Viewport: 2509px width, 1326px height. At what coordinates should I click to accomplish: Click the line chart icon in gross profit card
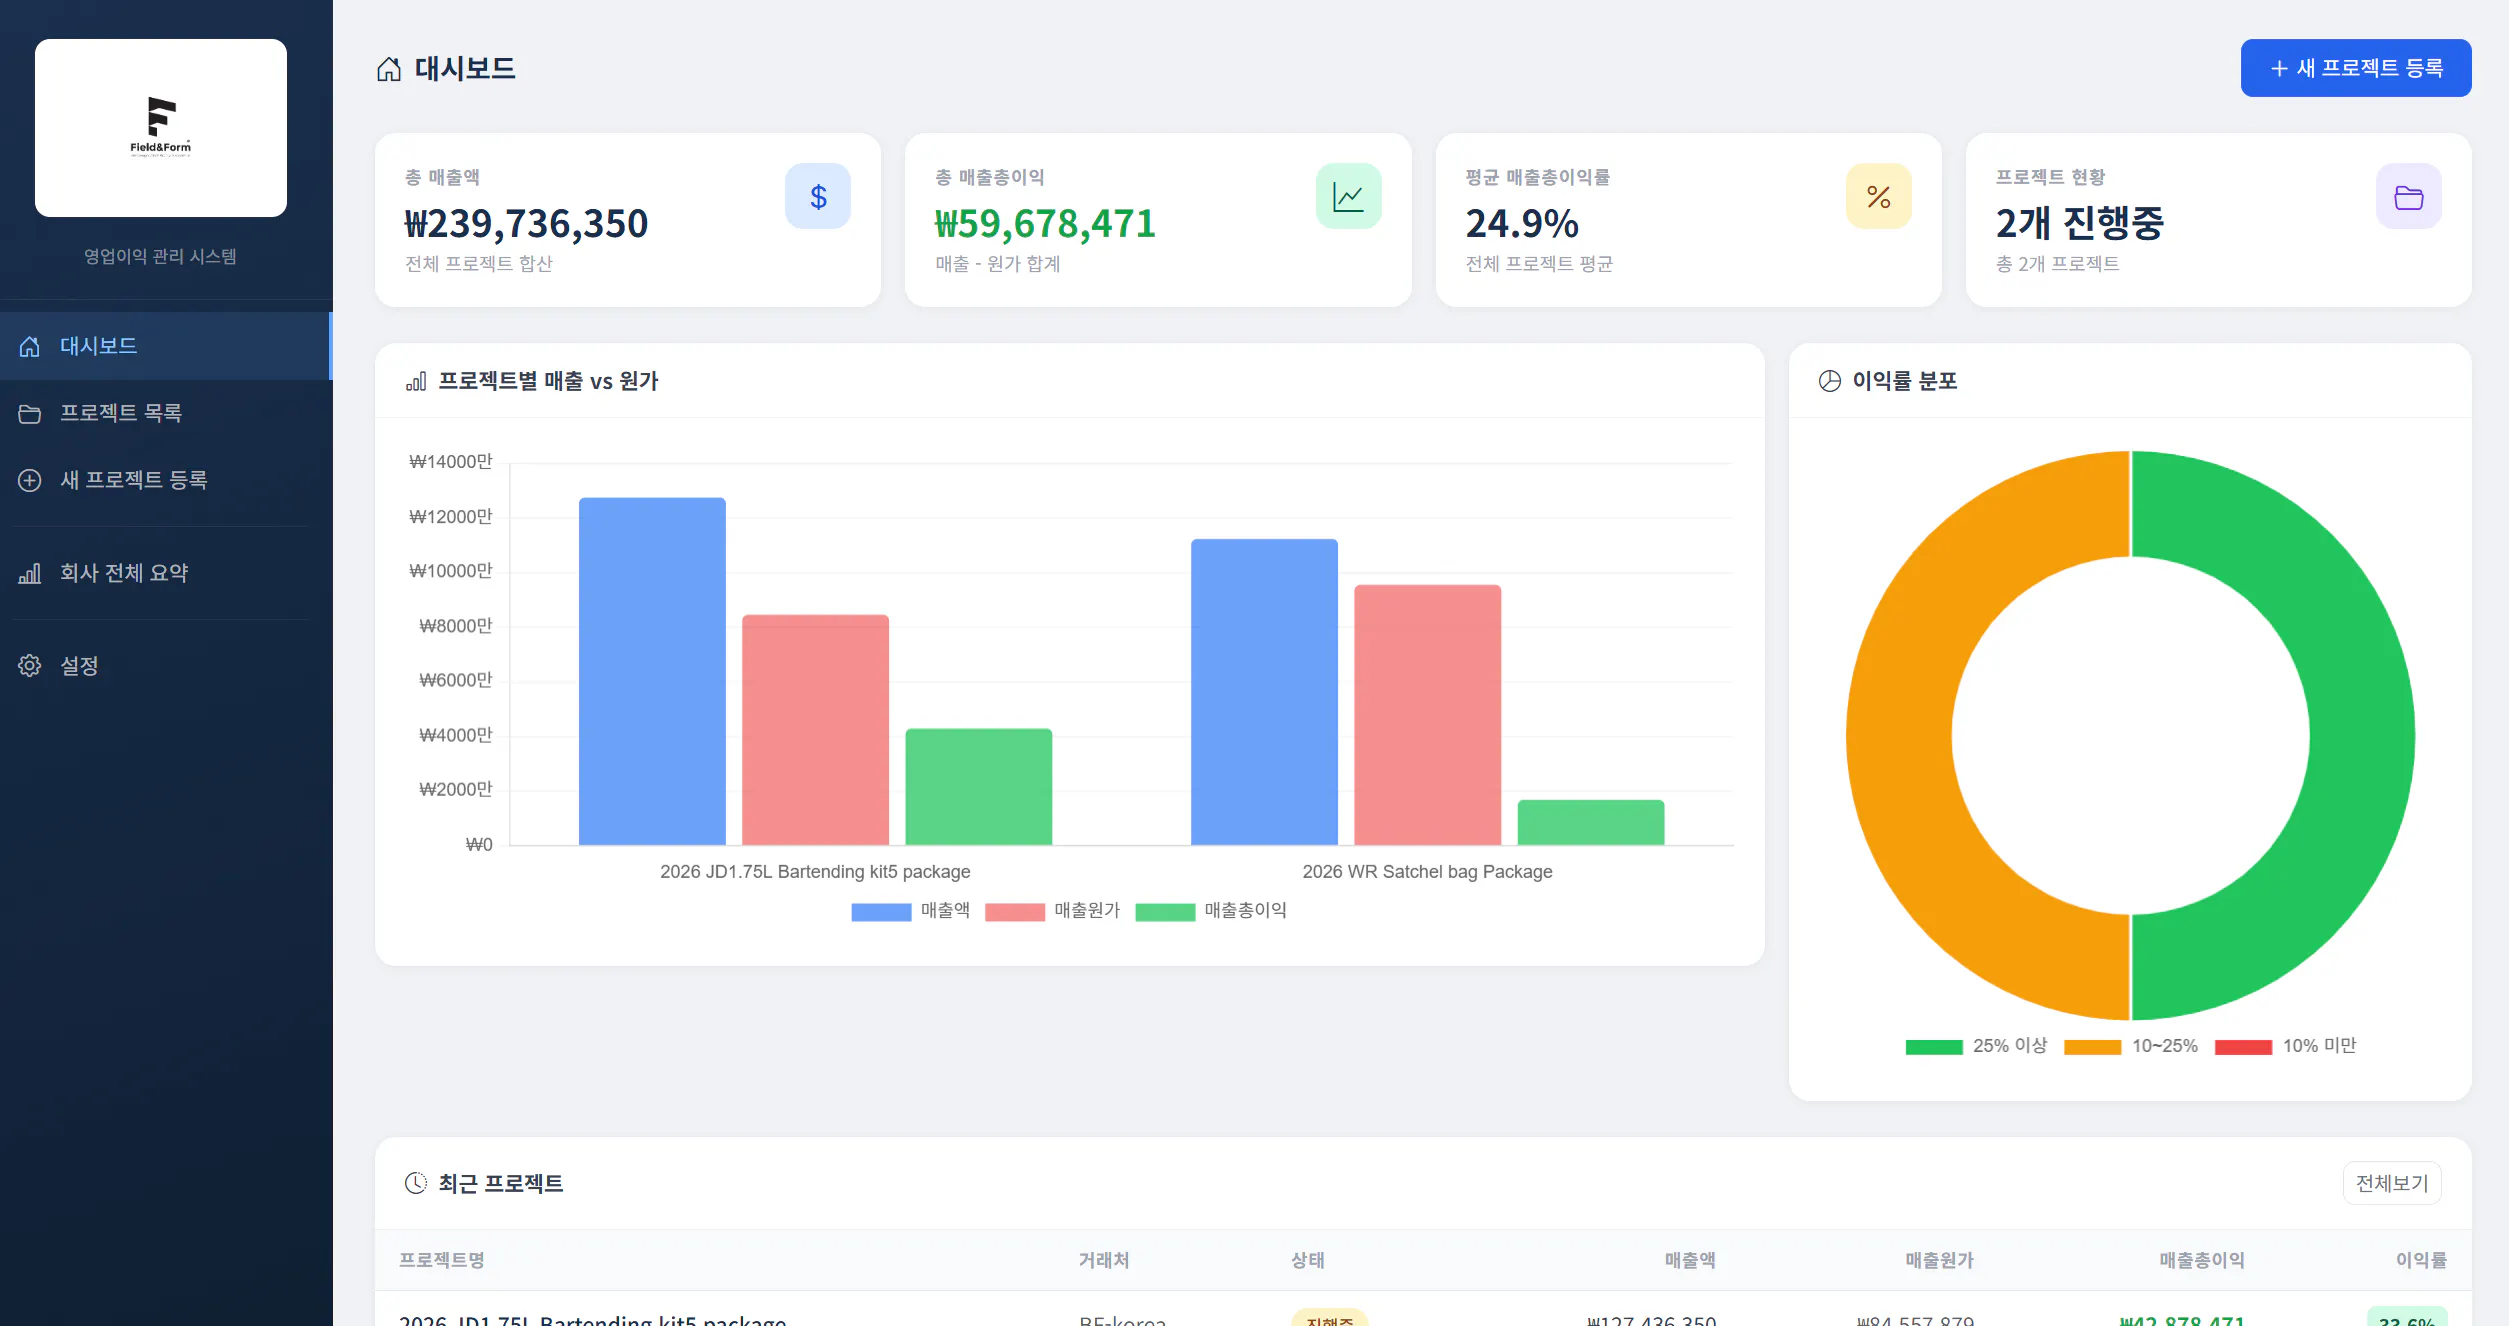pos(1348,196)
